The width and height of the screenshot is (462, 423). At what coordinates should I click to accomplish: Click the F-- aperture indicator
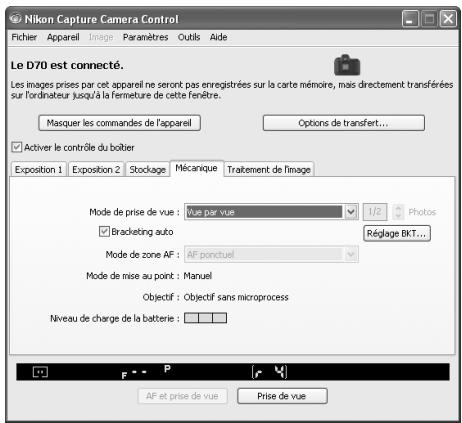(134, 374)
